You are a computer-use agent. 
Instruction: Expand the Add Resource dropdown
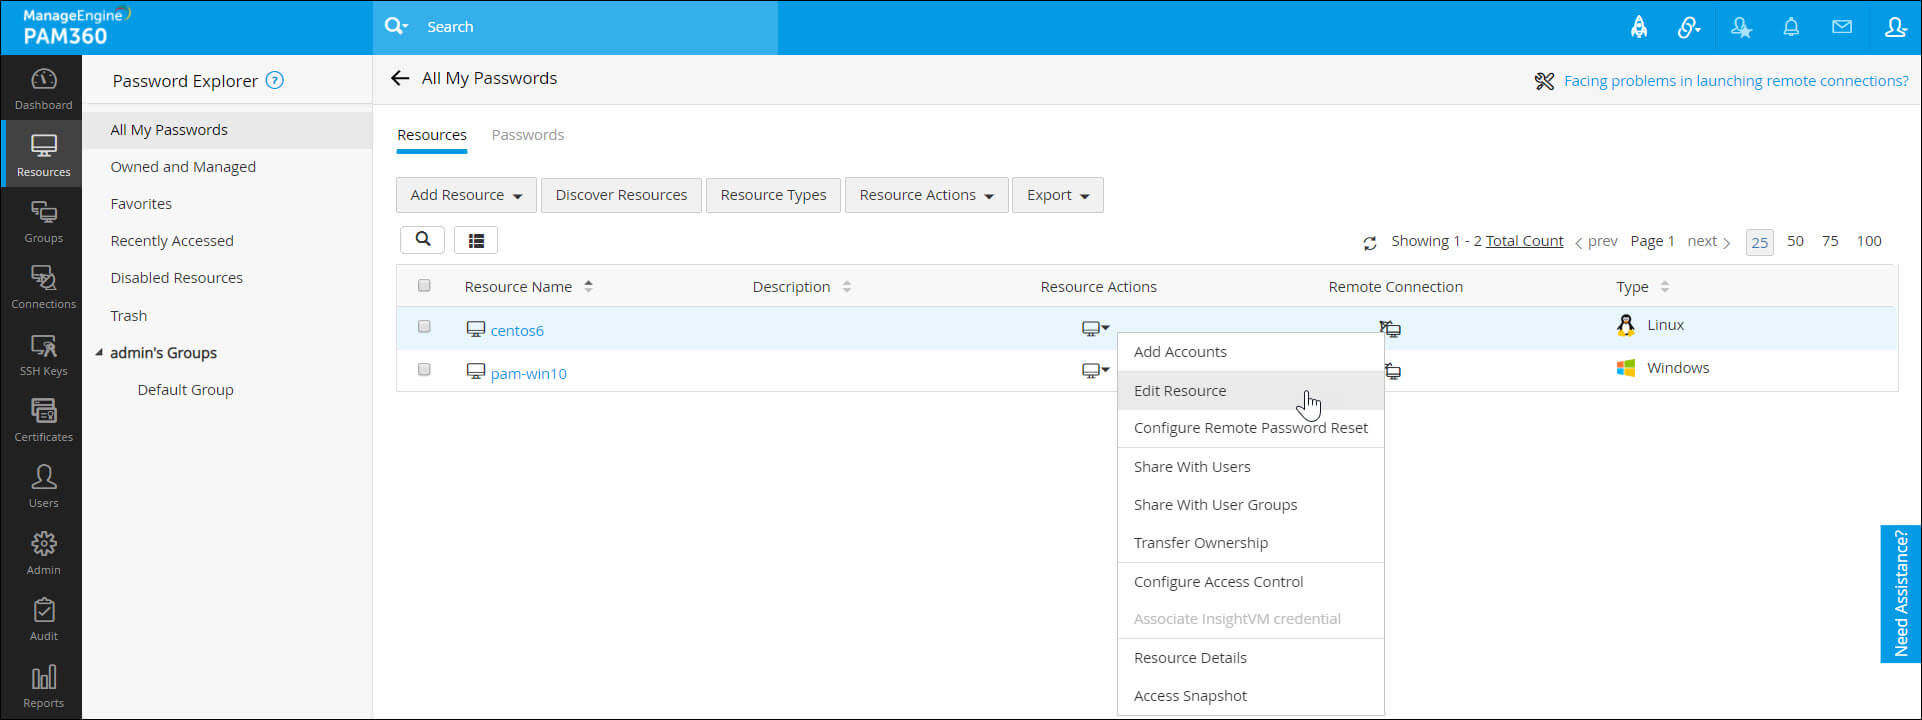(x=466, y=195)
